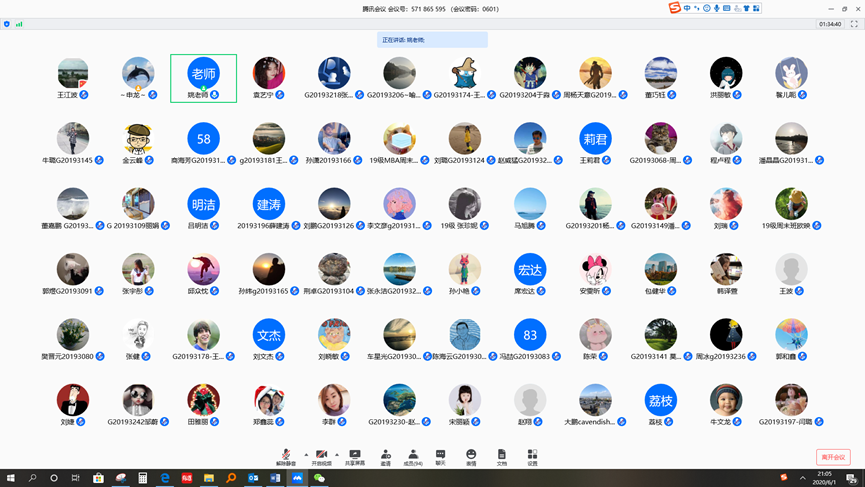Click the current speaker banner
865x487 pixels.
(x=432, y=40)
